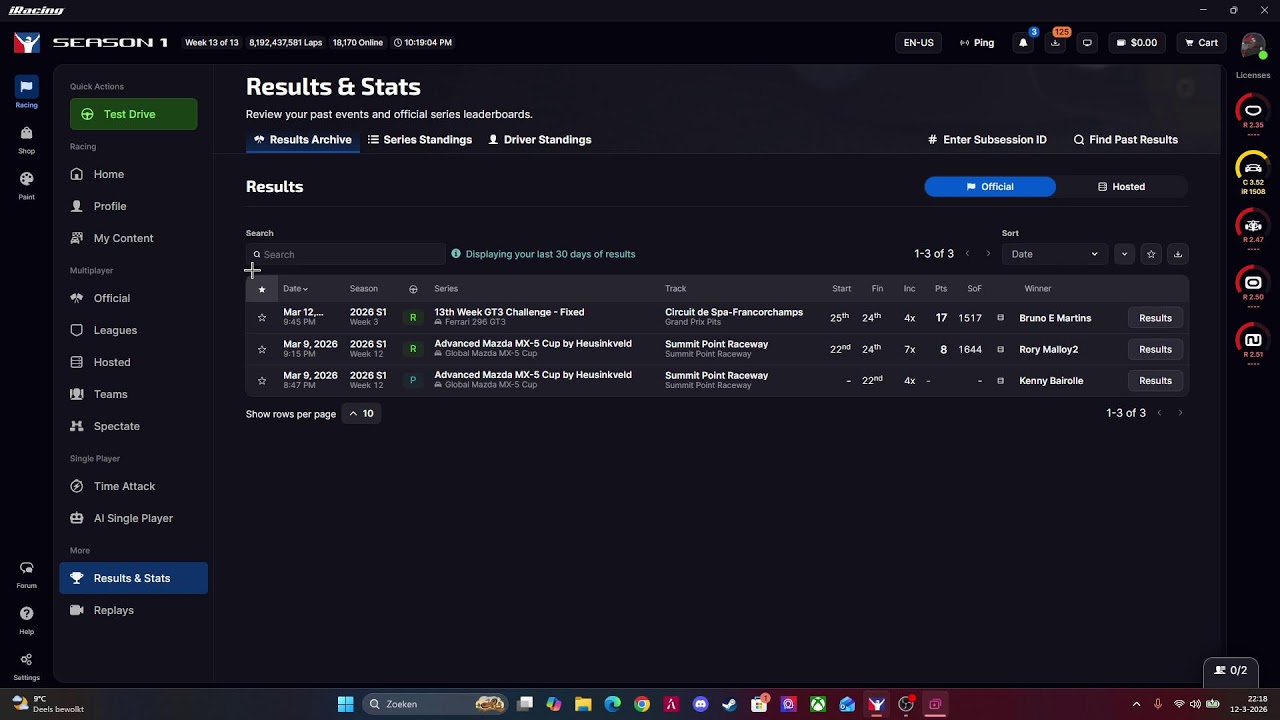Open Windows Start menu
Screen dimensions: 1280x720
345,704
